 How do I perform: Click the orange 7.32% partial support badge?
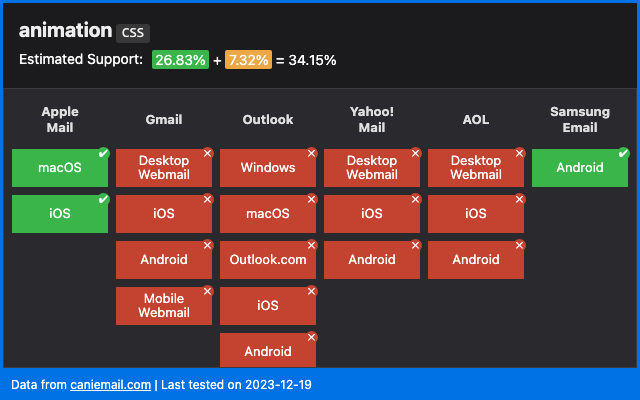click(x=248, y=60)
